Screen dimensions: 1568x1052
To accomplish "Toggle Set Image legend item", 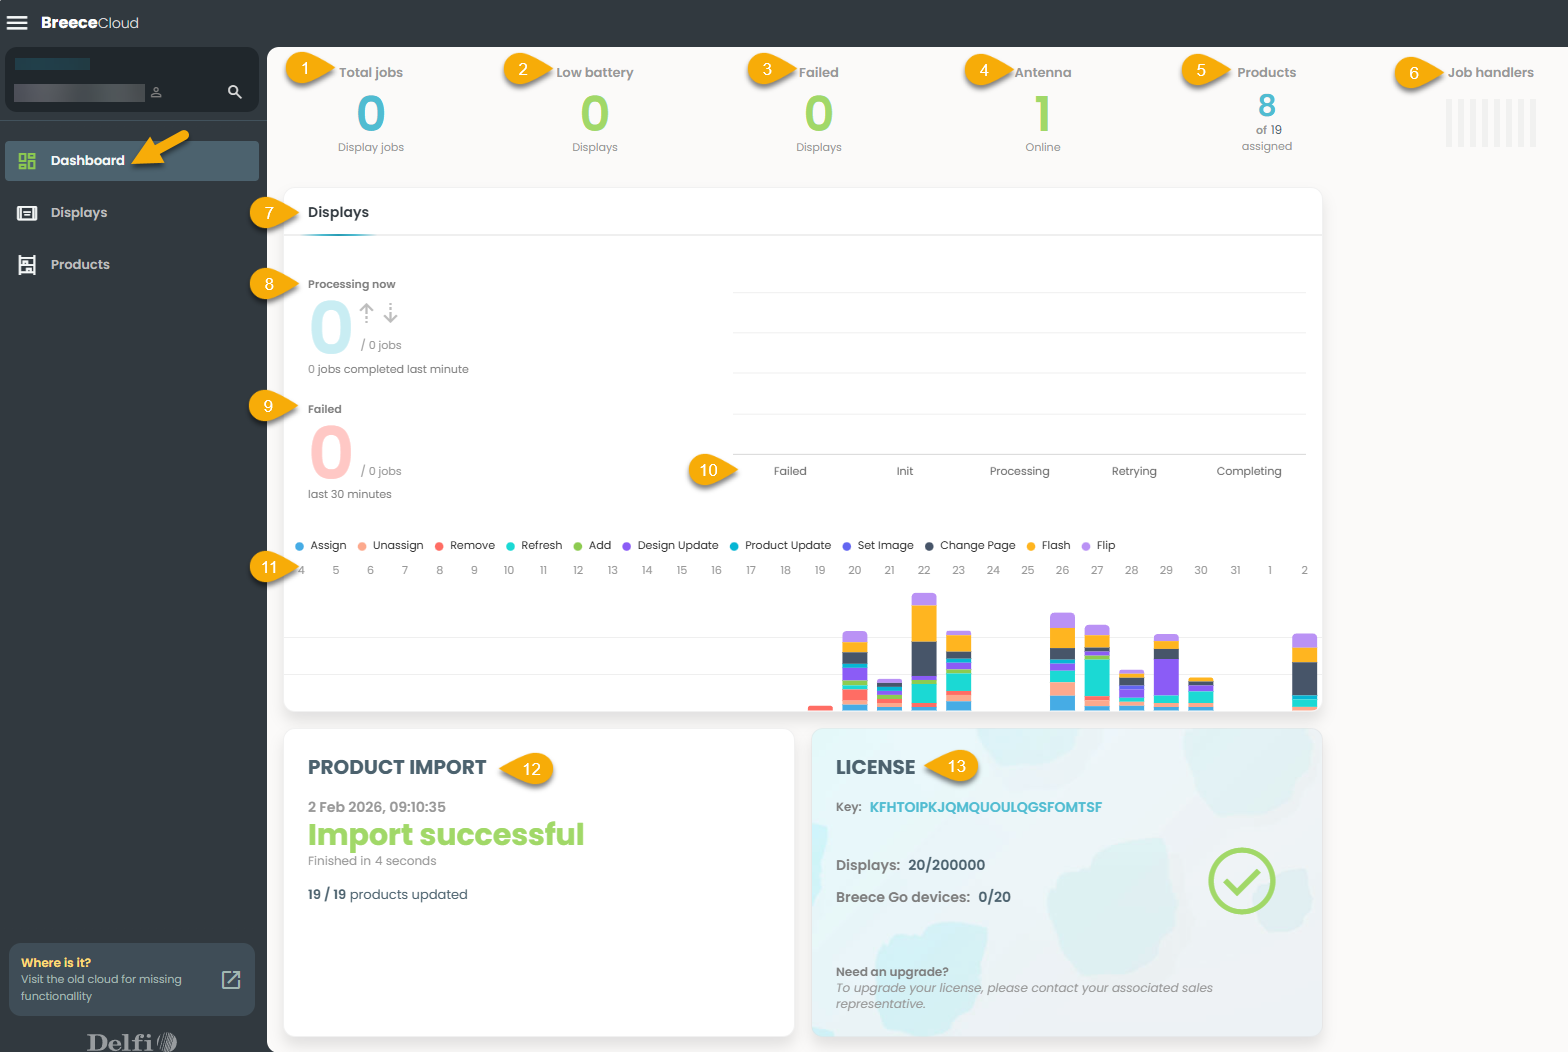I will (878, 546).
